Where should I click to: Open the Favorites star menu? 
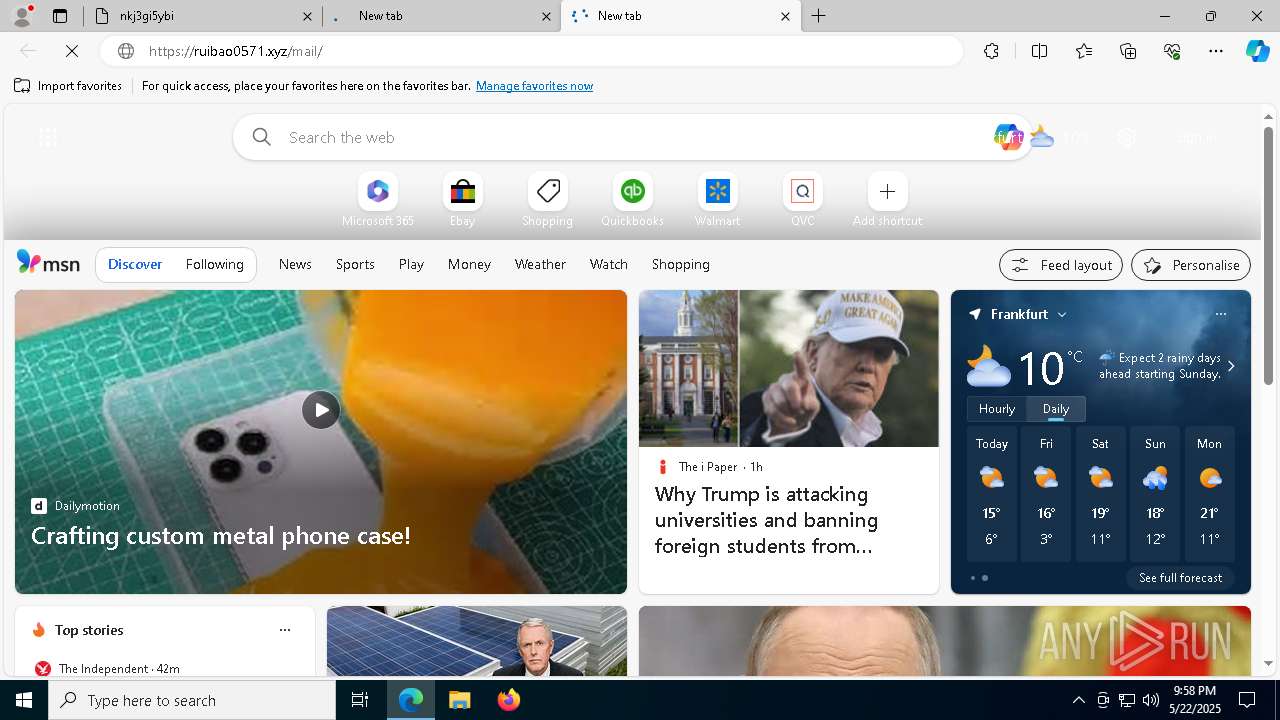coord(1084,51)
